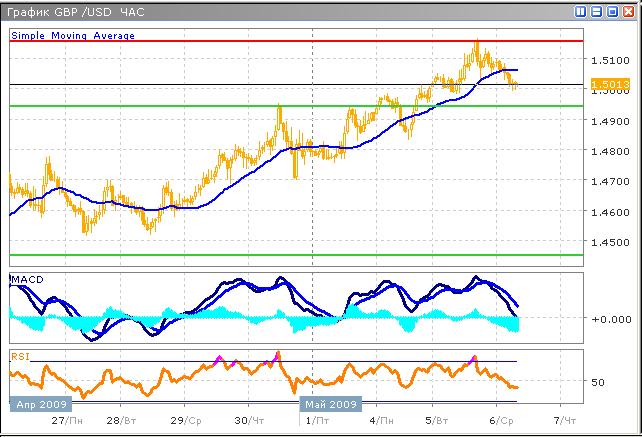The width and height of the screenshot is (642, 437).
Task: Select the red horizontal resistance line
Action: (300, 41)
